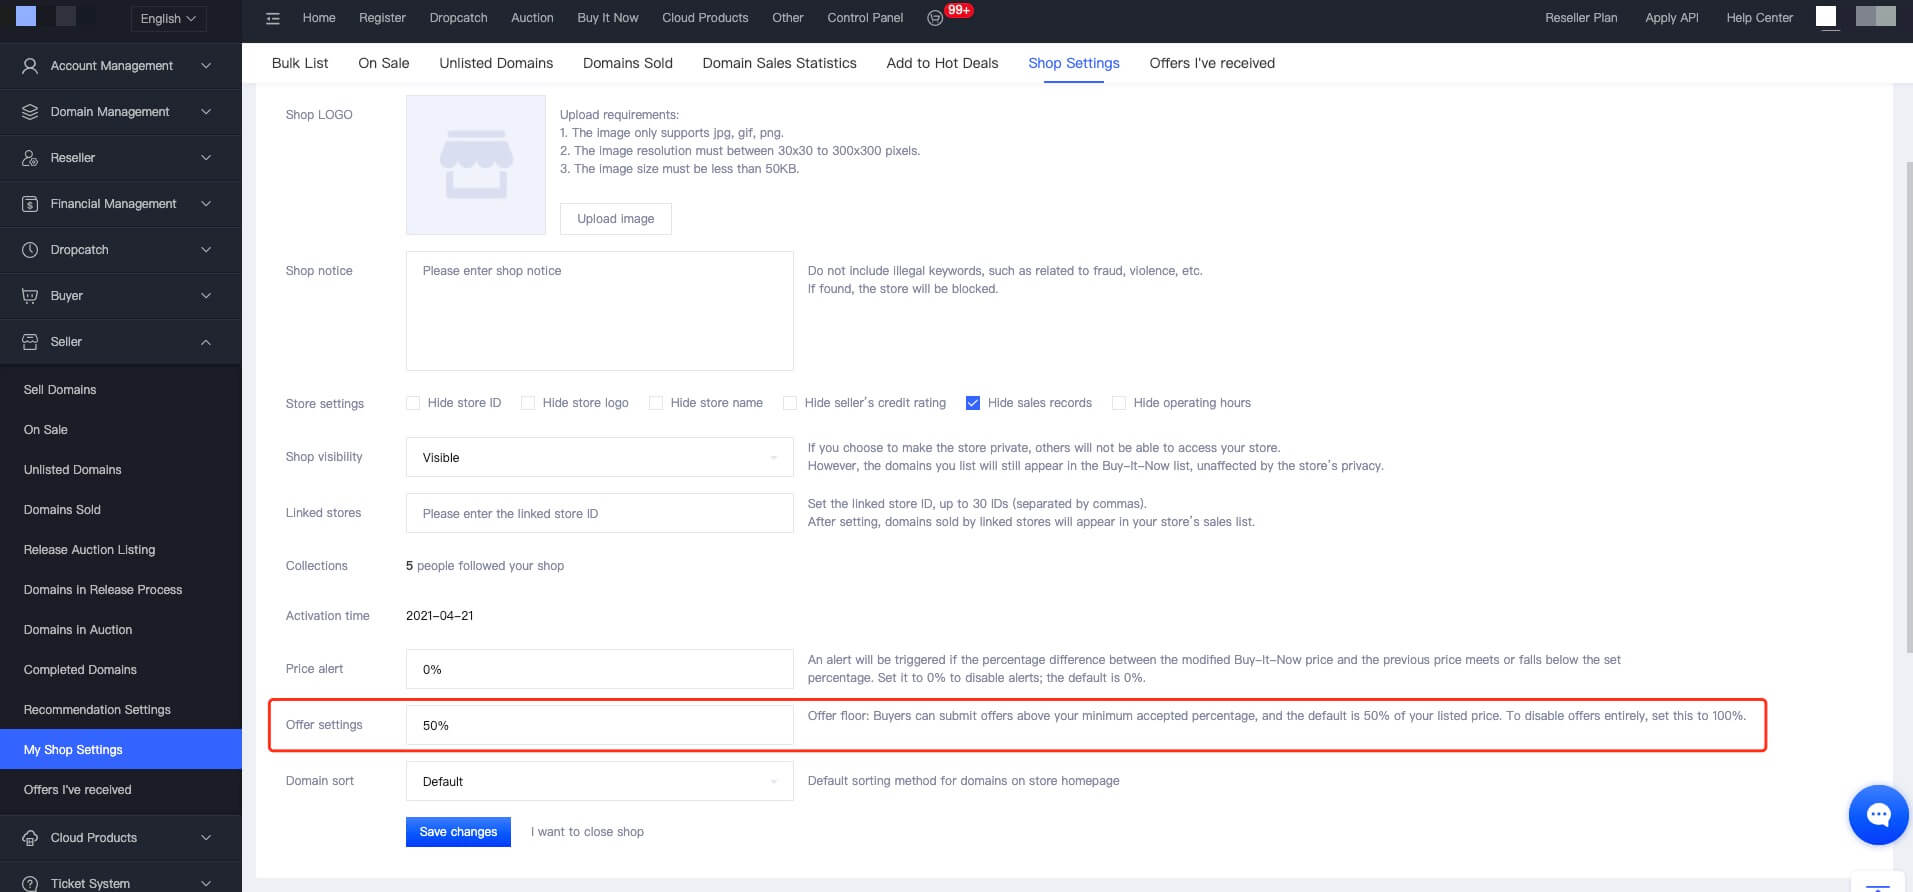Click the hamburger menu collapse icon
The image size is (1913, 892).
pos(273,18)
